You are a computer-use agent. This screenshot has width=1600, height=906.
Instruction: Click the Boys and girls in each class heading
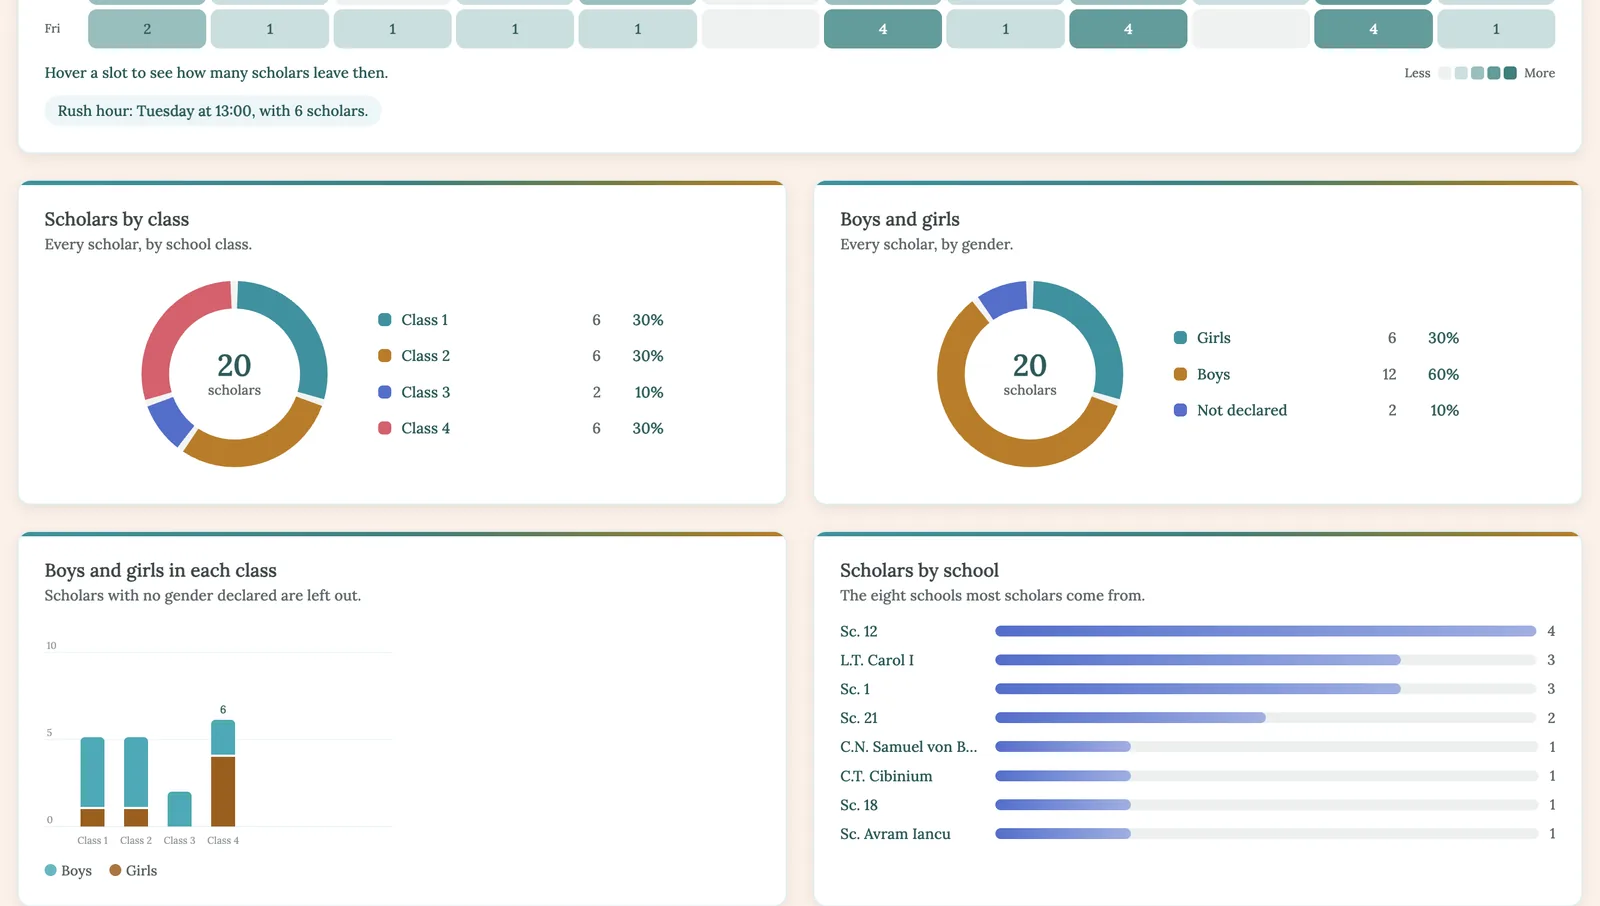pos(161,570)
